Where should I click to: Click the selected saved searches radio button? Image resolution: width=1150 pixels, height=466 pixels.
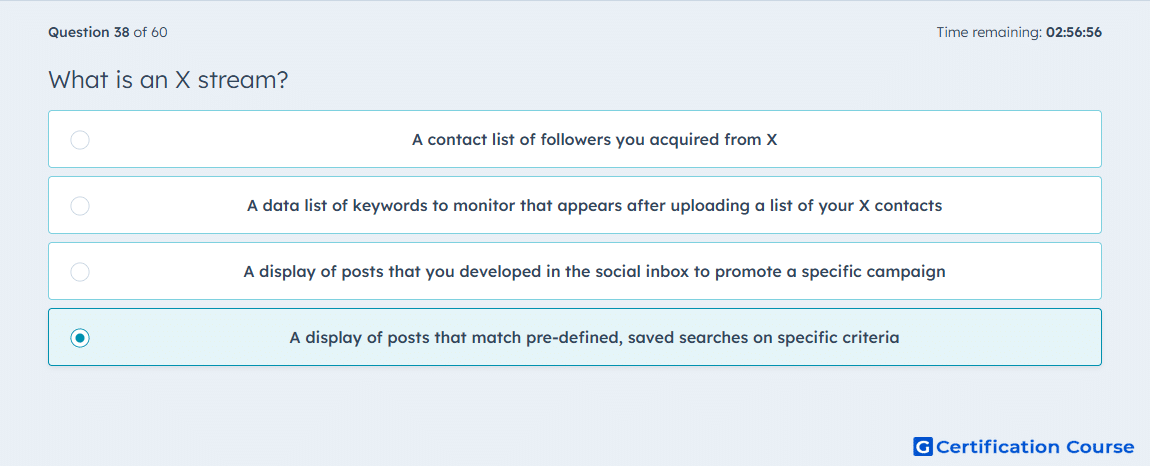tap(80, 338)
